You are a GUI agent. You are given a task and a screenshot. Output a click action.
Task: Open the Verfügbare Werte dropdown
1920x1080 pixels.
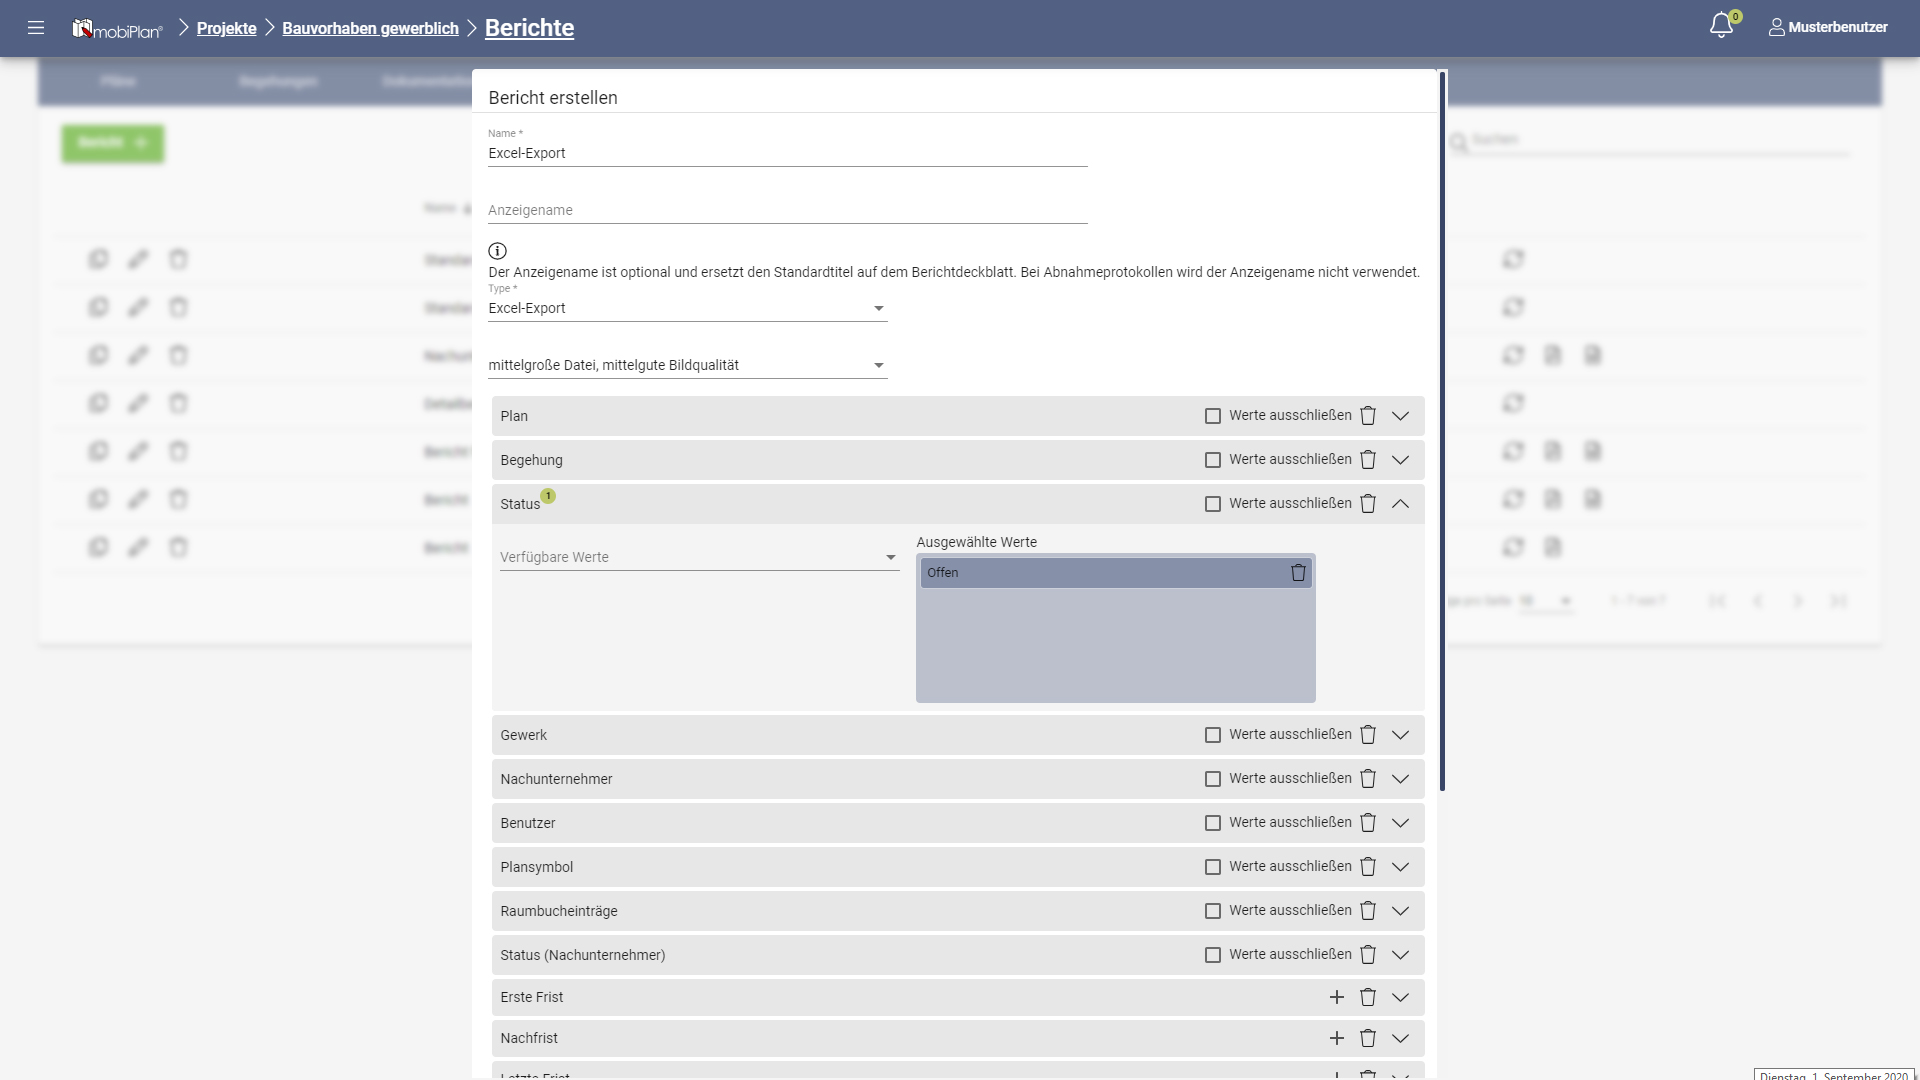click(x=699, y=557)
